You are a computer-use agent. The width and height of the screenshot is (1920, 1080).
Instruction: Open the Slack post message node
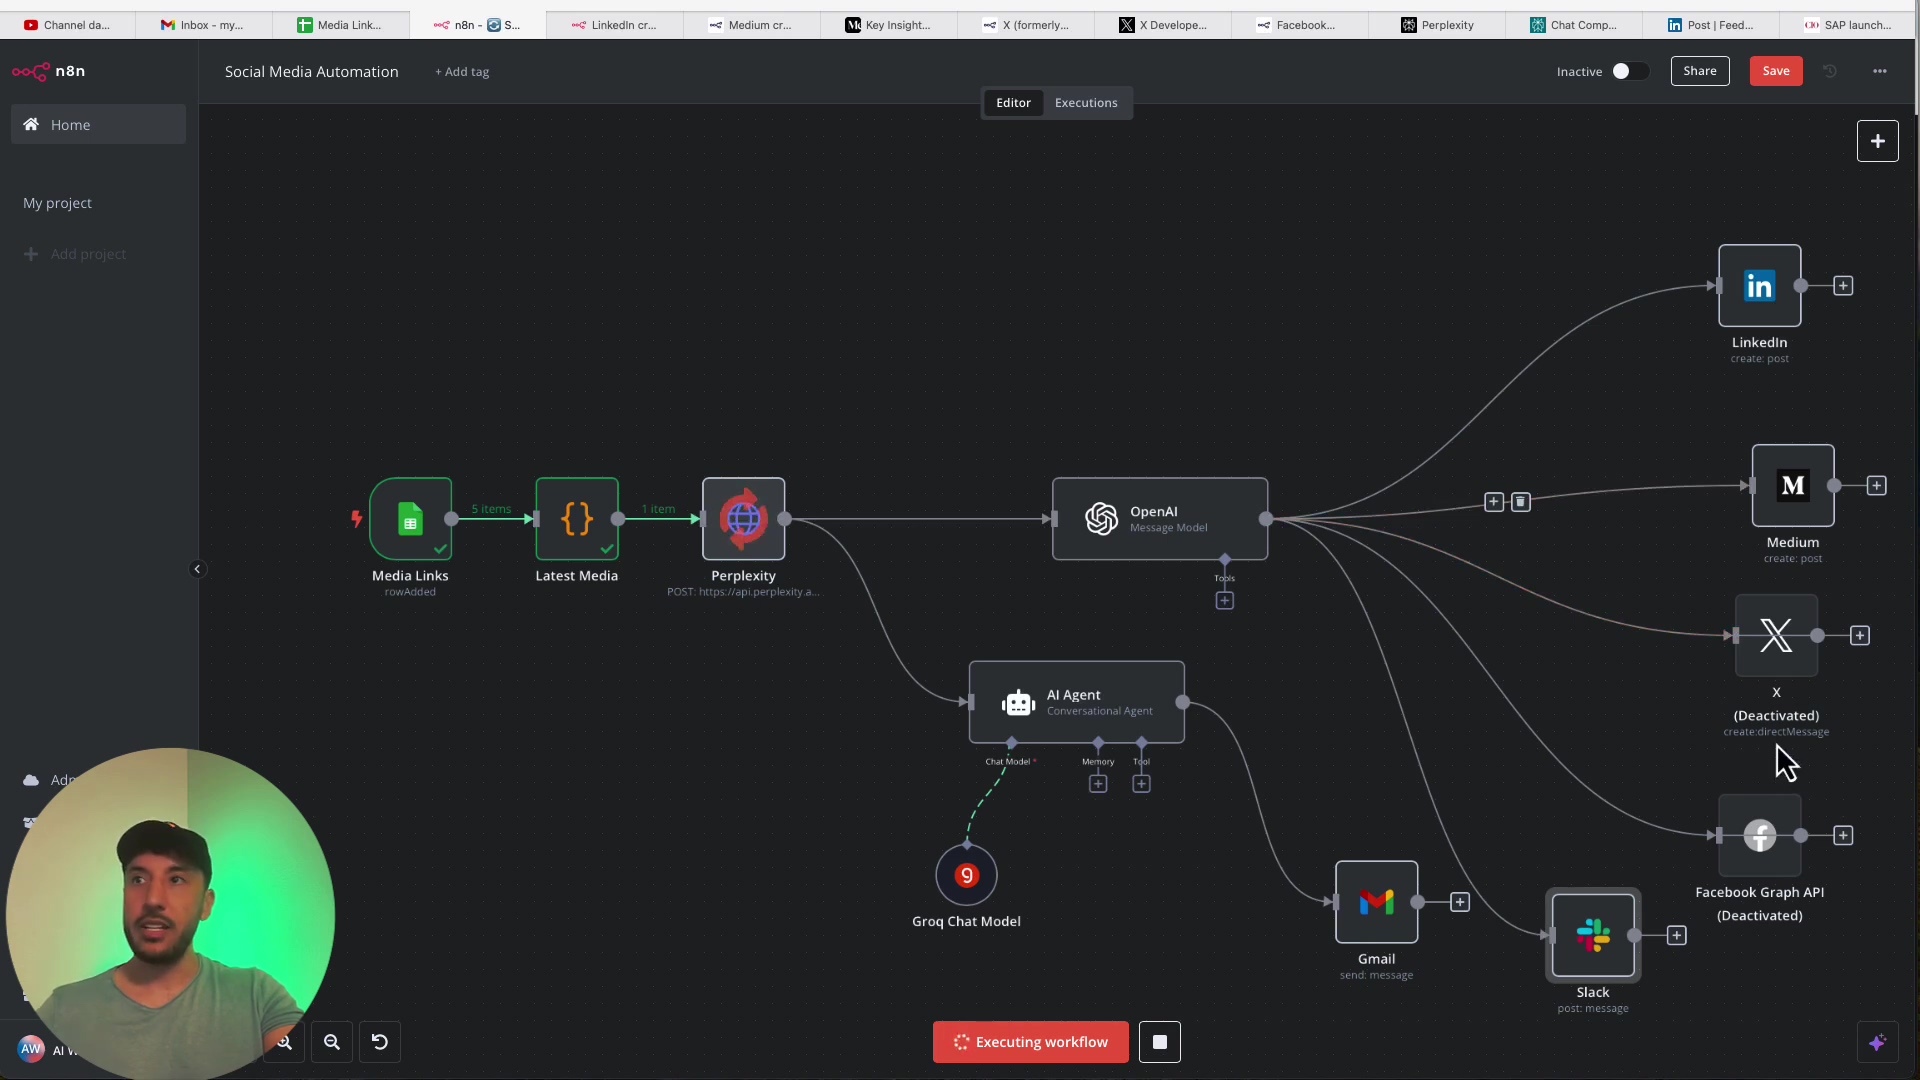[x=1593, y=935]
